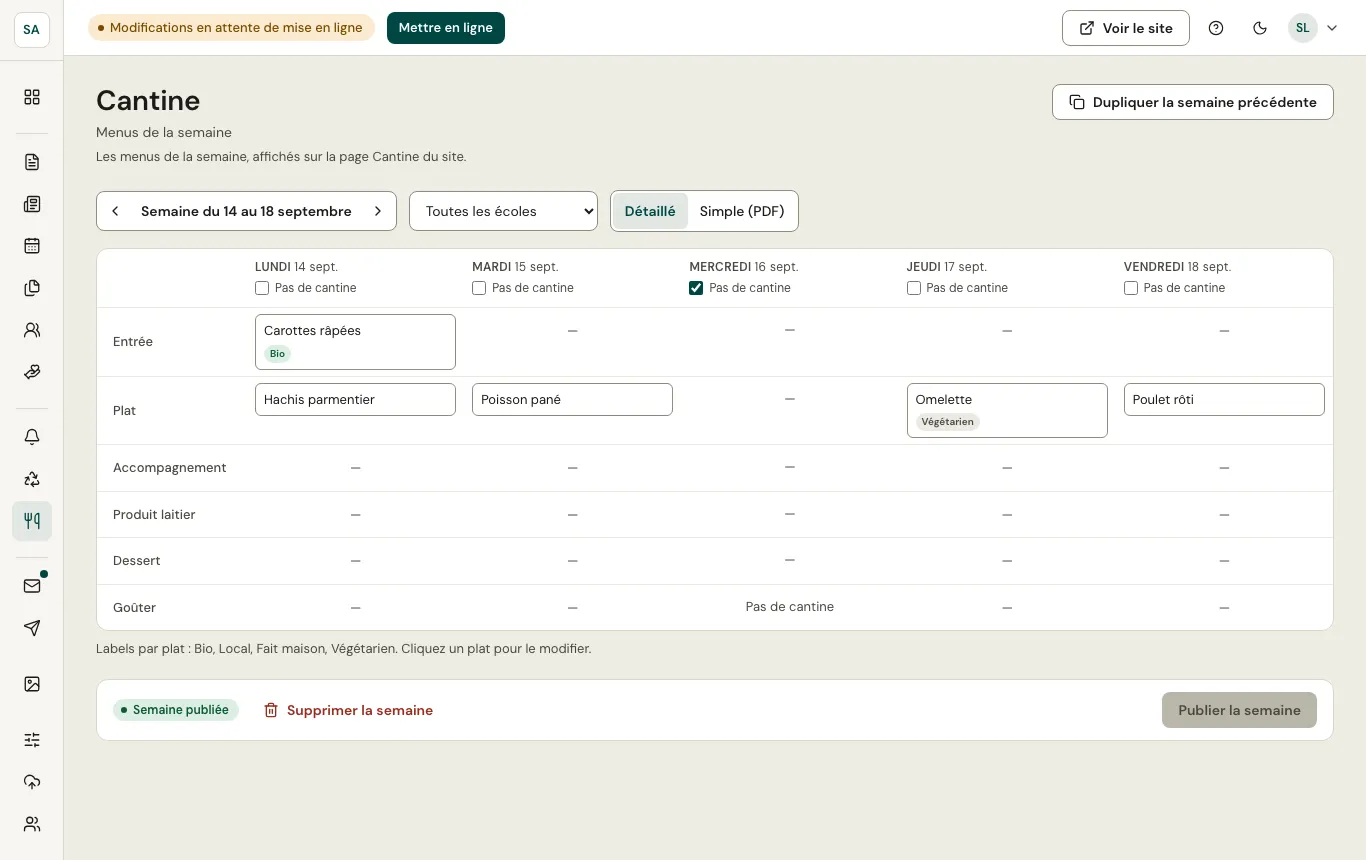The image size is (1366, 860).
Task: Open the sliders settings icon in sidebar
Action: [x=32, y=740]
